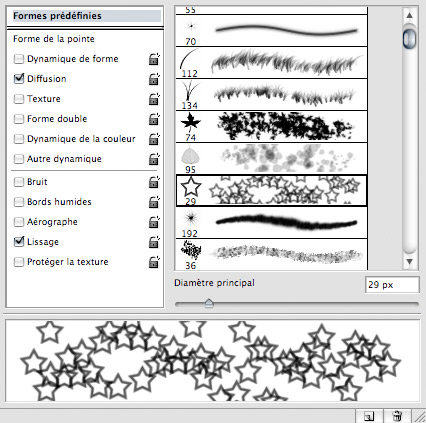Click the Autre dynamique label
This screenshot has width=426, height=423.
pos(64,159)
